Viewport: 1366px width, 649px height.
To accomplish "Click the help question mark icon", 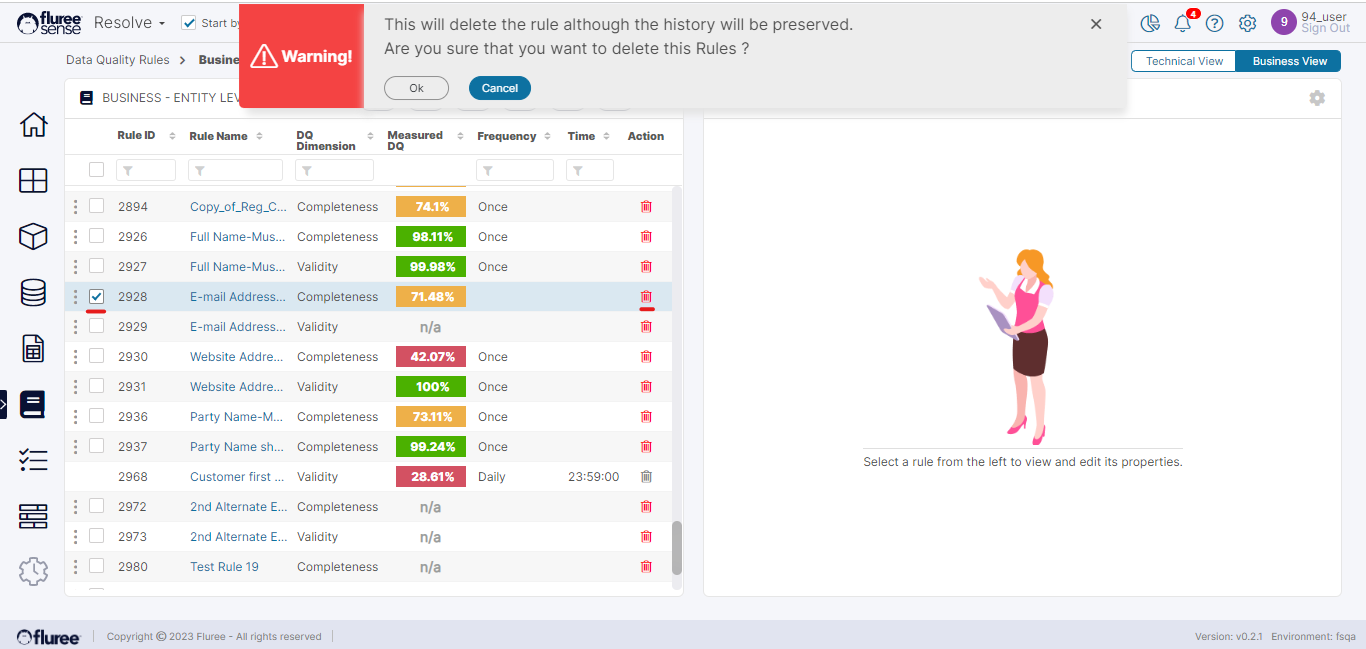I will (x=1215, y=23).
